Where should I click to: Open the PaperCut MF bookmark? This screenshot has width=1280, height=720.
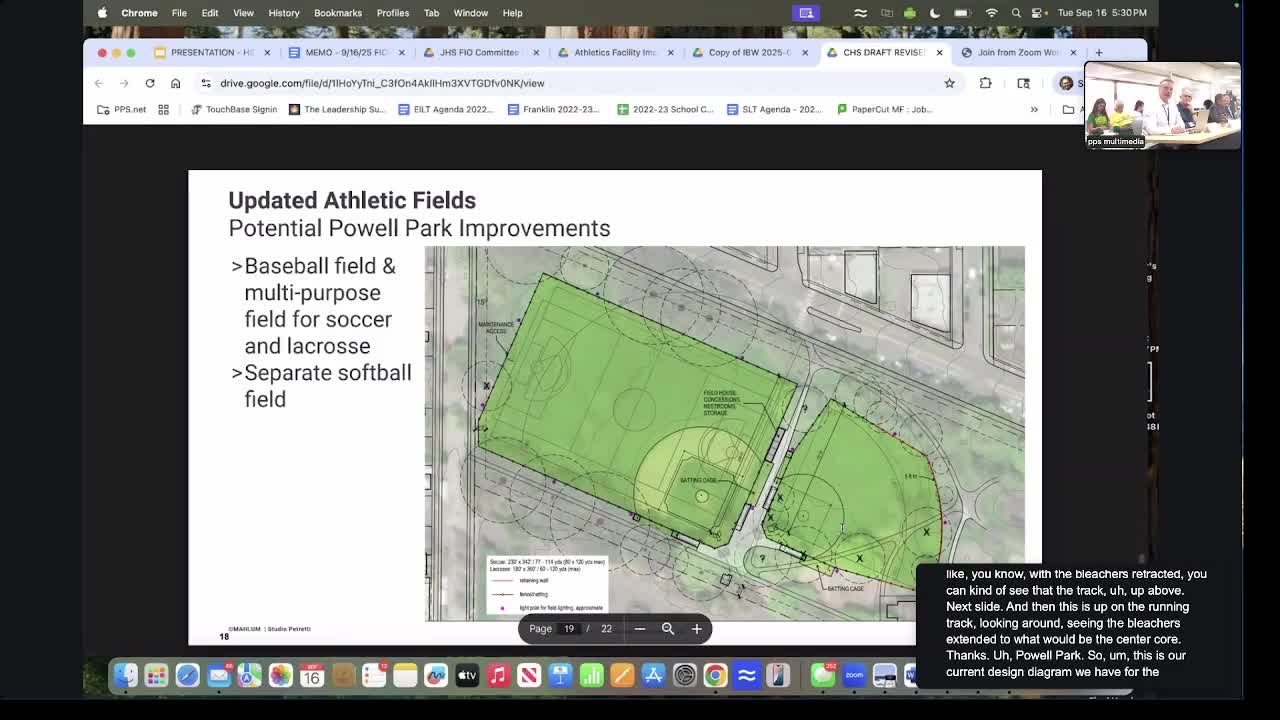[885, 109]
